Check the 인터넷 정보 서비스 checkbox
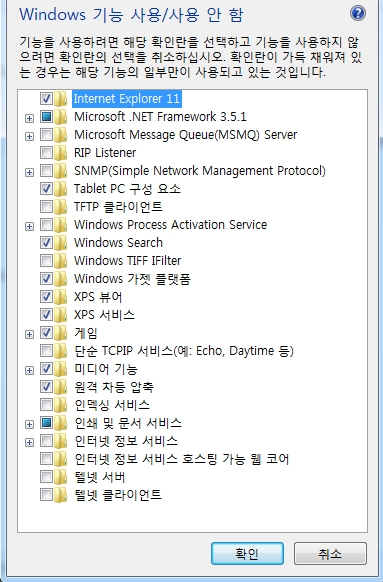 pos(46,440)
